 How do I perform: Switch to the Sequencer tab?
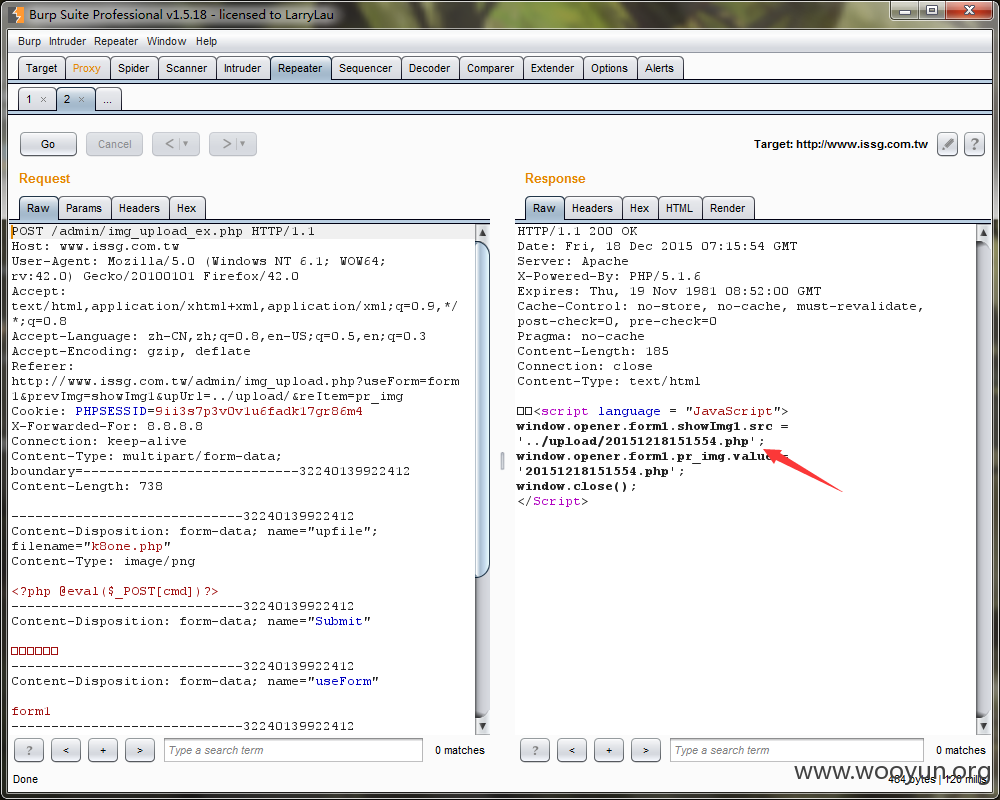(x=365, y=68)
